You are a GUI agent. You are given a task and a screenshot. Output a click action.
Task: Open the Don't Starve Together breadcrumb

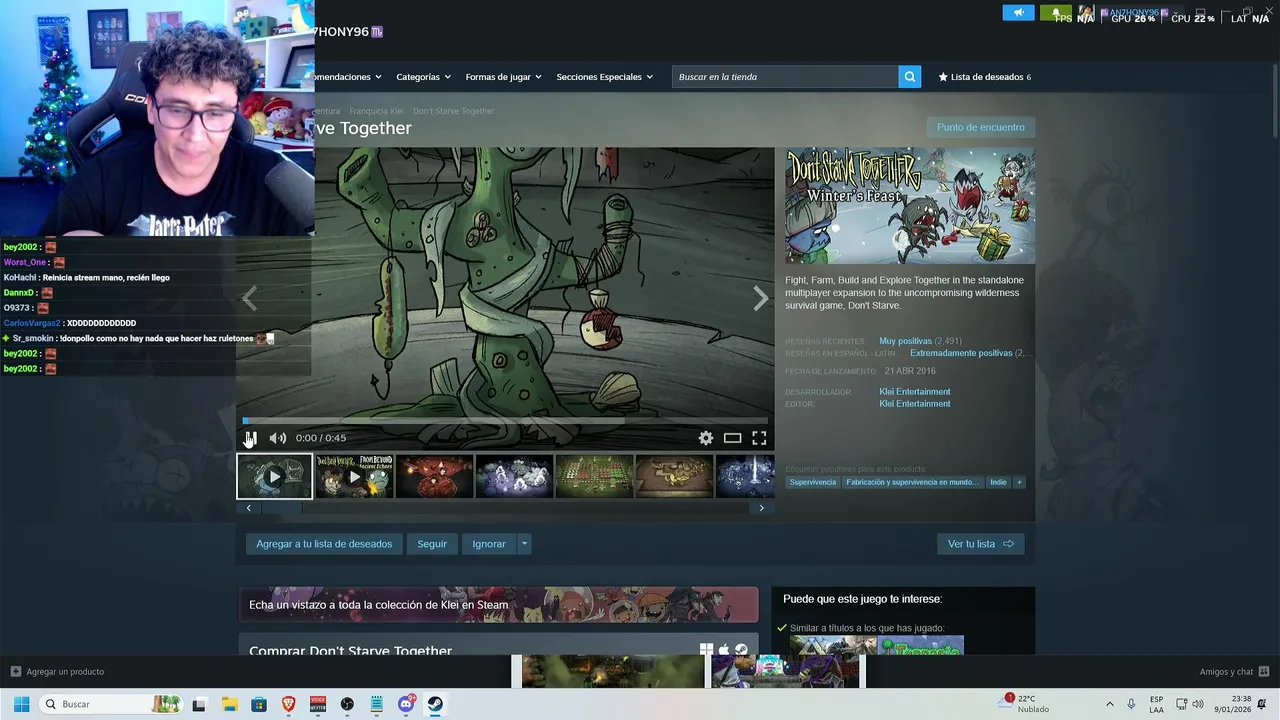click(x=454, y=111)
